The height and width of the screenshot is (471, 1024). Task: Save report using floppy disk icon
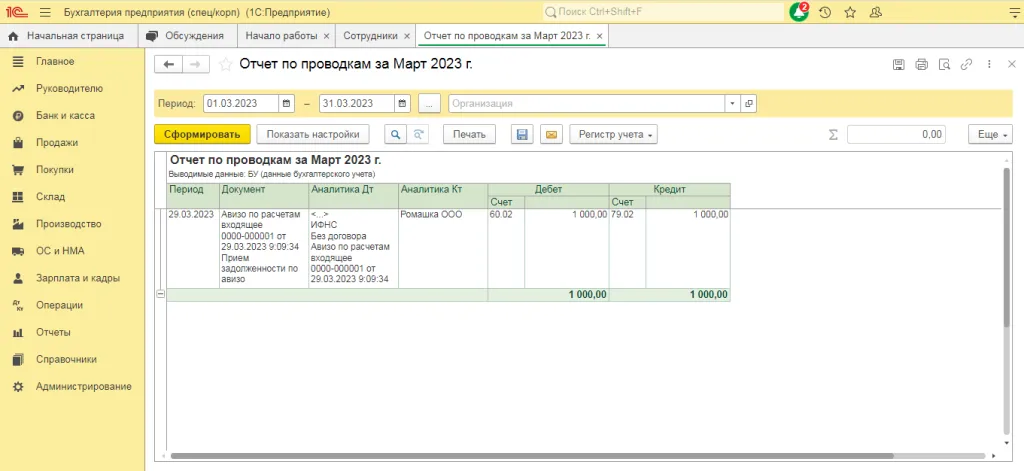pos(520,134)
